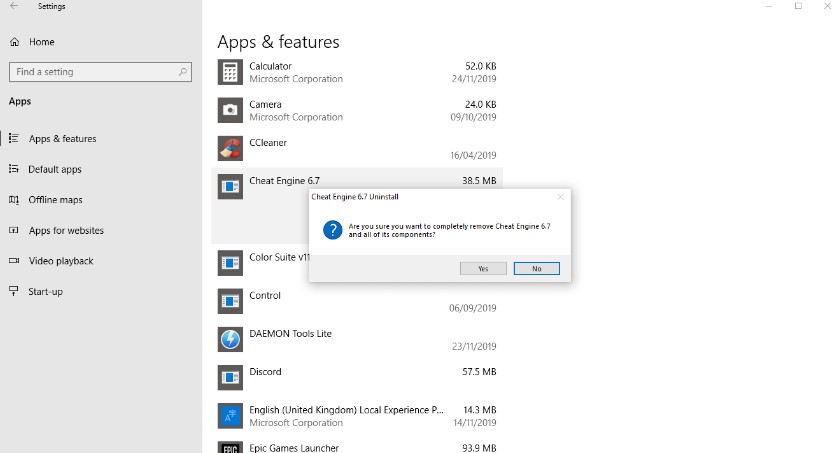Click DAEMON Tools' 23/11/2019 install date
This screenshot has height=453, width=839.
pos(474,347)
